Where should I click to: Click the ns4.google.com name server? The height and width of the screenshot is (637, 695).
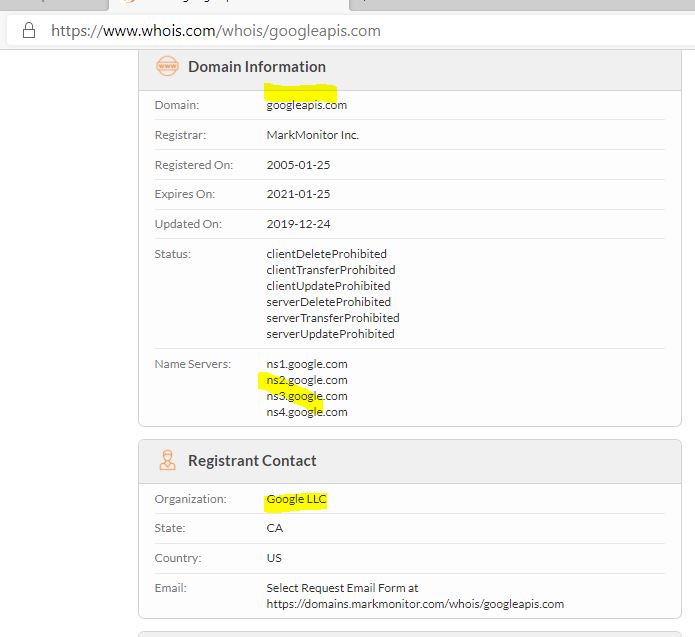tap(306, 412)
